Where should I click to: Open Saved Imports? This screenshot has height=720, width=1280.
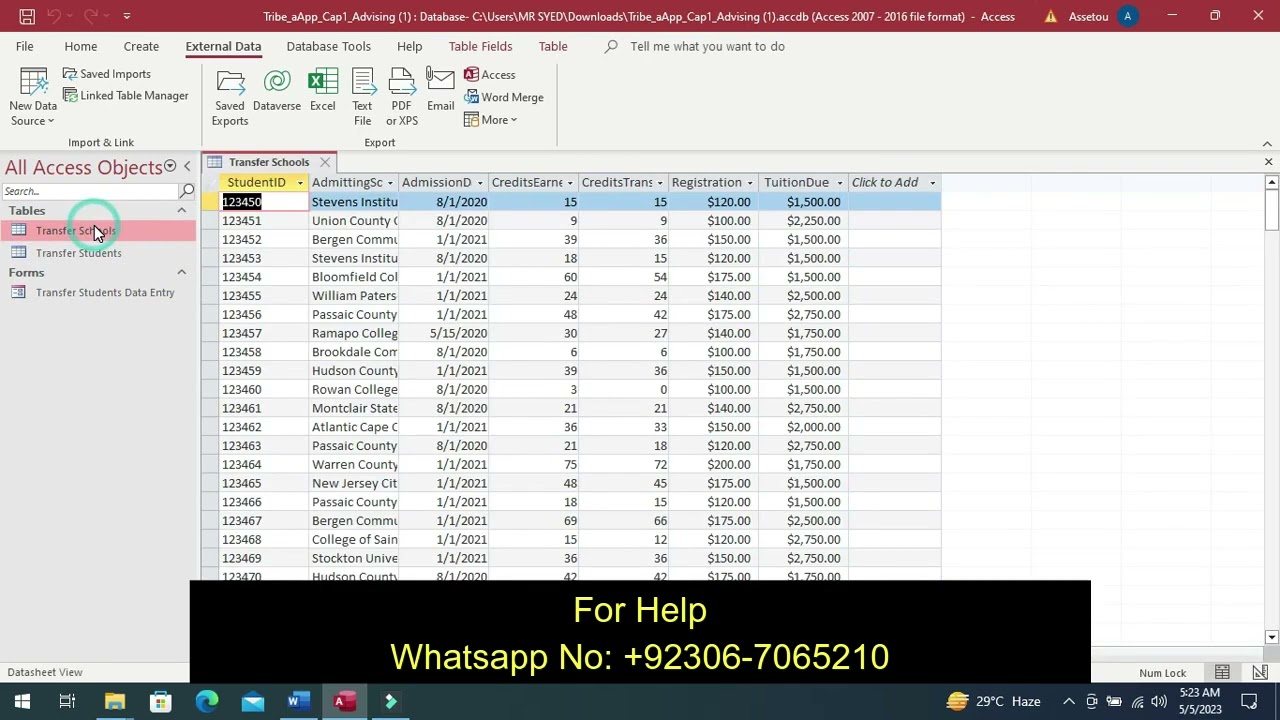tap(106, 74)
